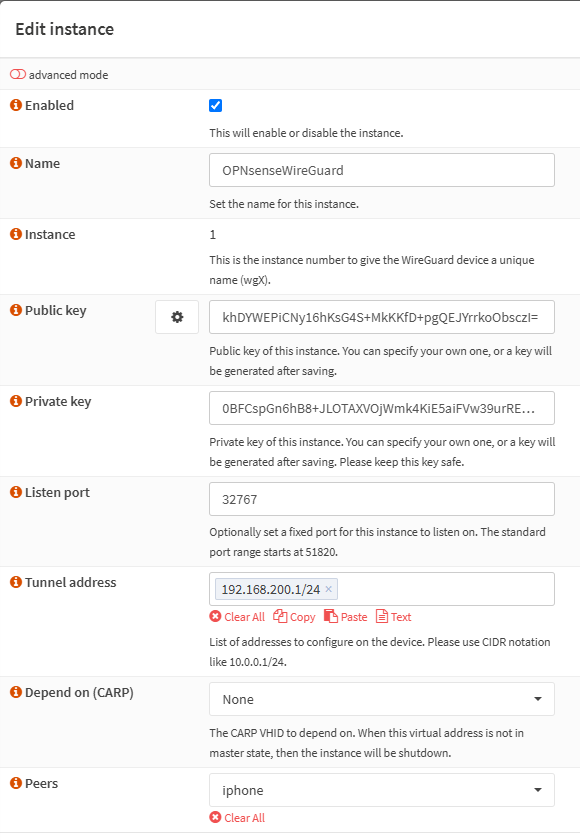The width and height of the screenshot is (580, 840).
Task: Switch tunnel address to Text view
Action: (x=394, y=617)
